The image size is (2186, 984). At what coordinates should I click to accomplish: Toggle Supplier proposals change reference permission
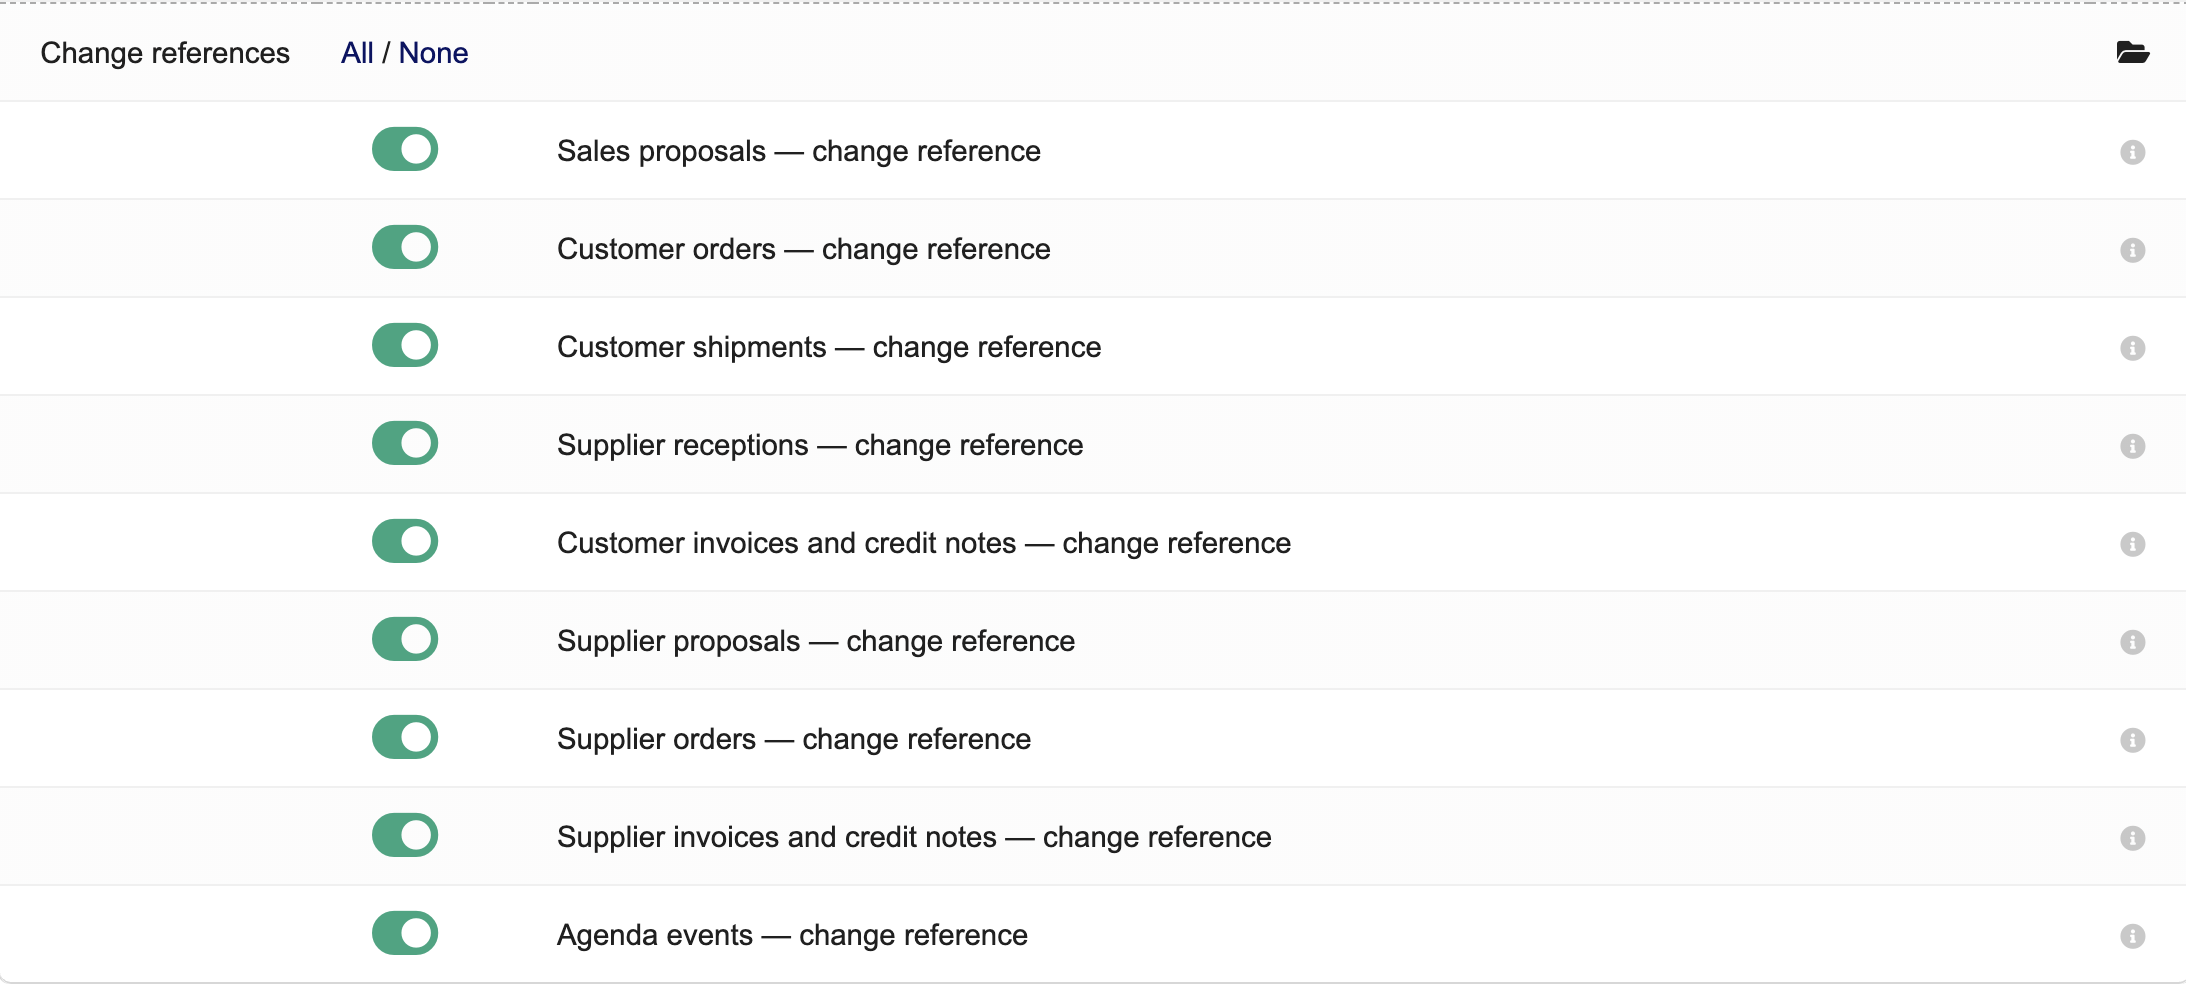(405, 640)
